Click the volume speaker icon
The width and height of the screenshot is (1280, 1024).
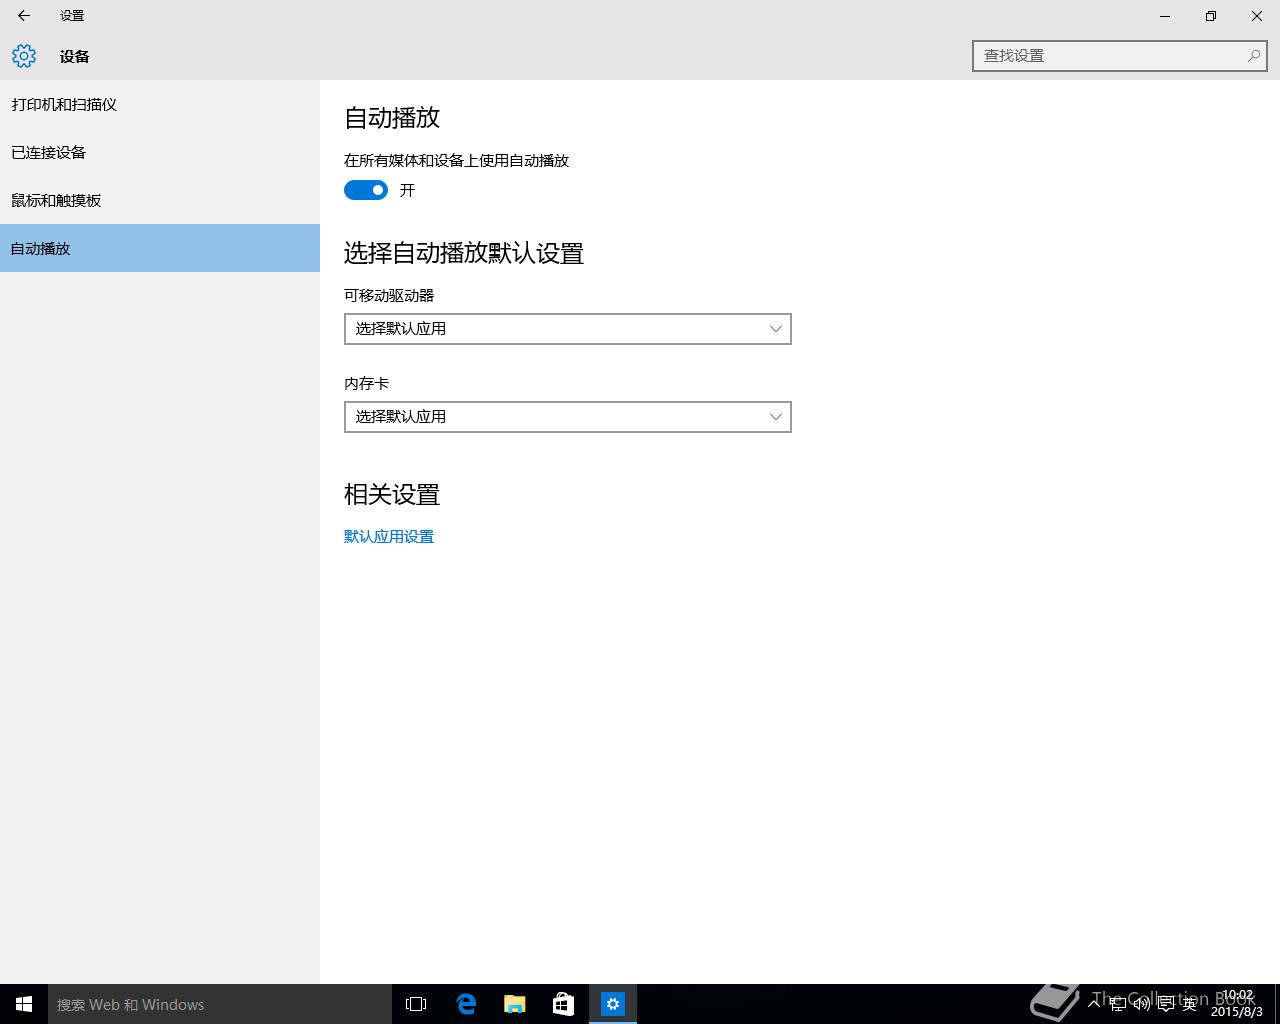(1142, 1003)
